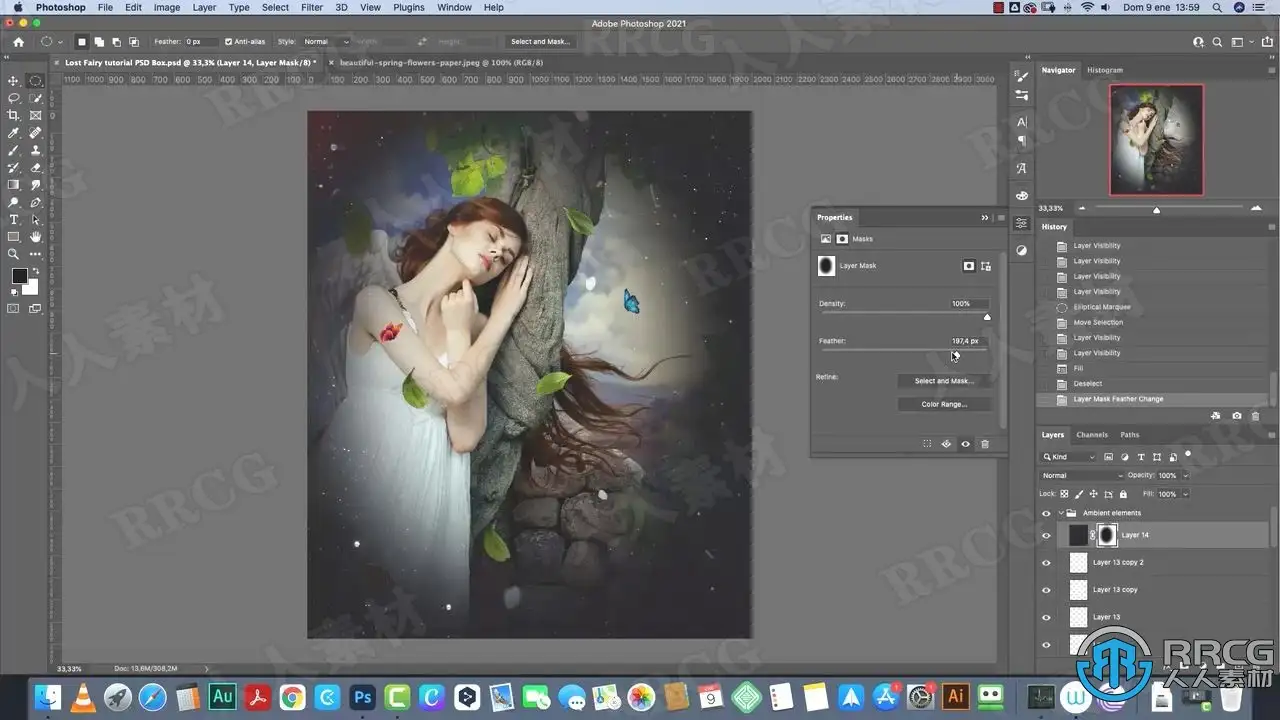Select the Crop tool
Viewport: 1280px width, 720px height.
point(13,115)
